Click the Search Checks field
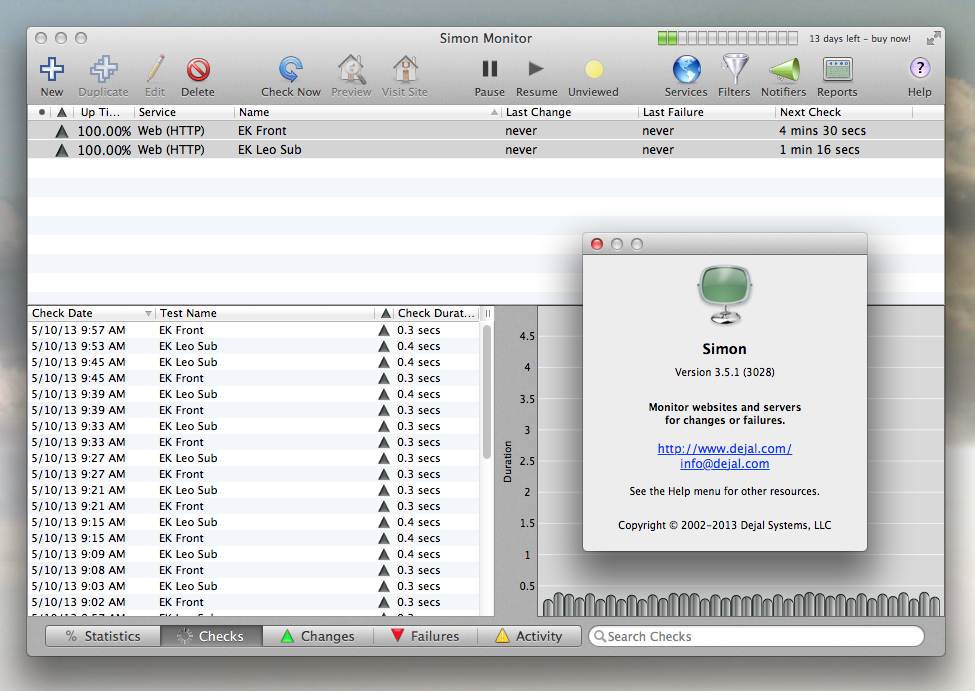 (x=756, y=636)
